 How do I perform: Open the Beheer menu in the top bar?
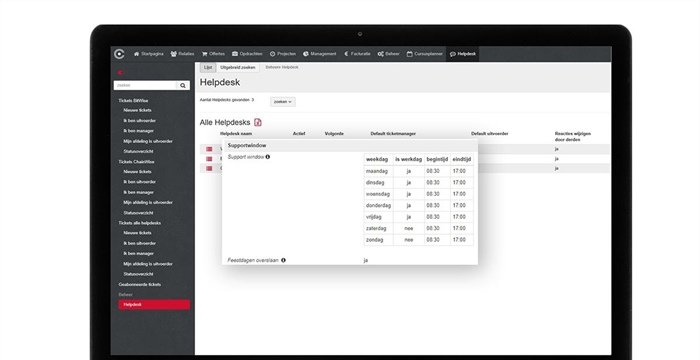pyautogui.click(x=388, y=54)
